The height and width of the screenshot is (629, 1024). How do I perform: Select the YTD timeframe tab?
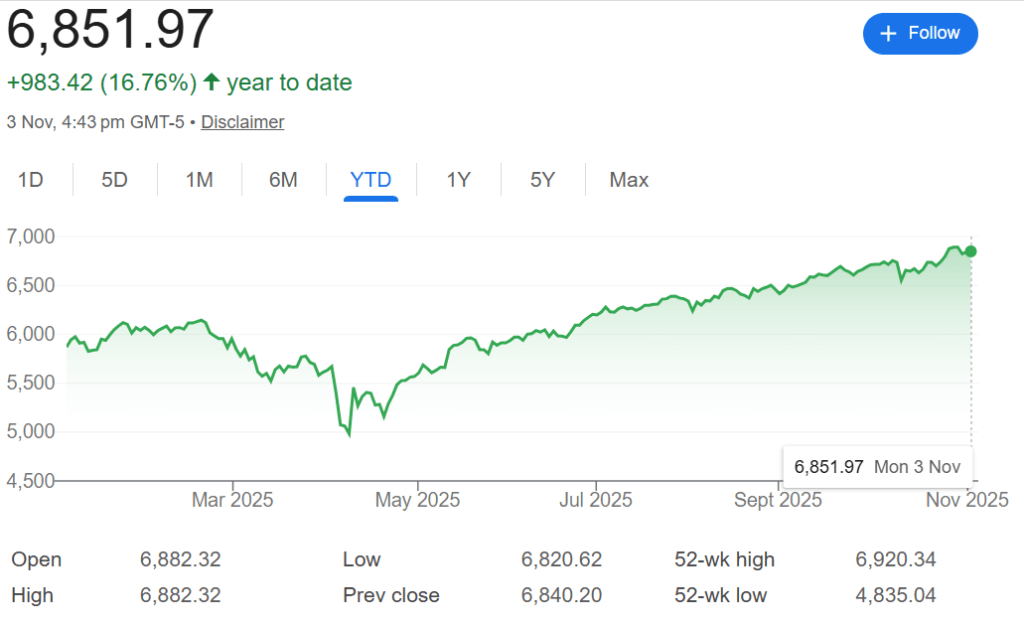(x=370, y=180)
